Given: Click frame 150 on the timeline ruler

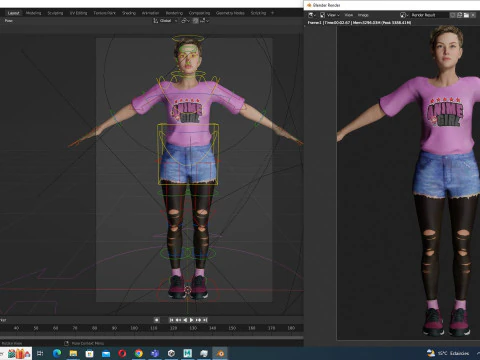Looking at the screenshot, I should [x=232, y=328].
